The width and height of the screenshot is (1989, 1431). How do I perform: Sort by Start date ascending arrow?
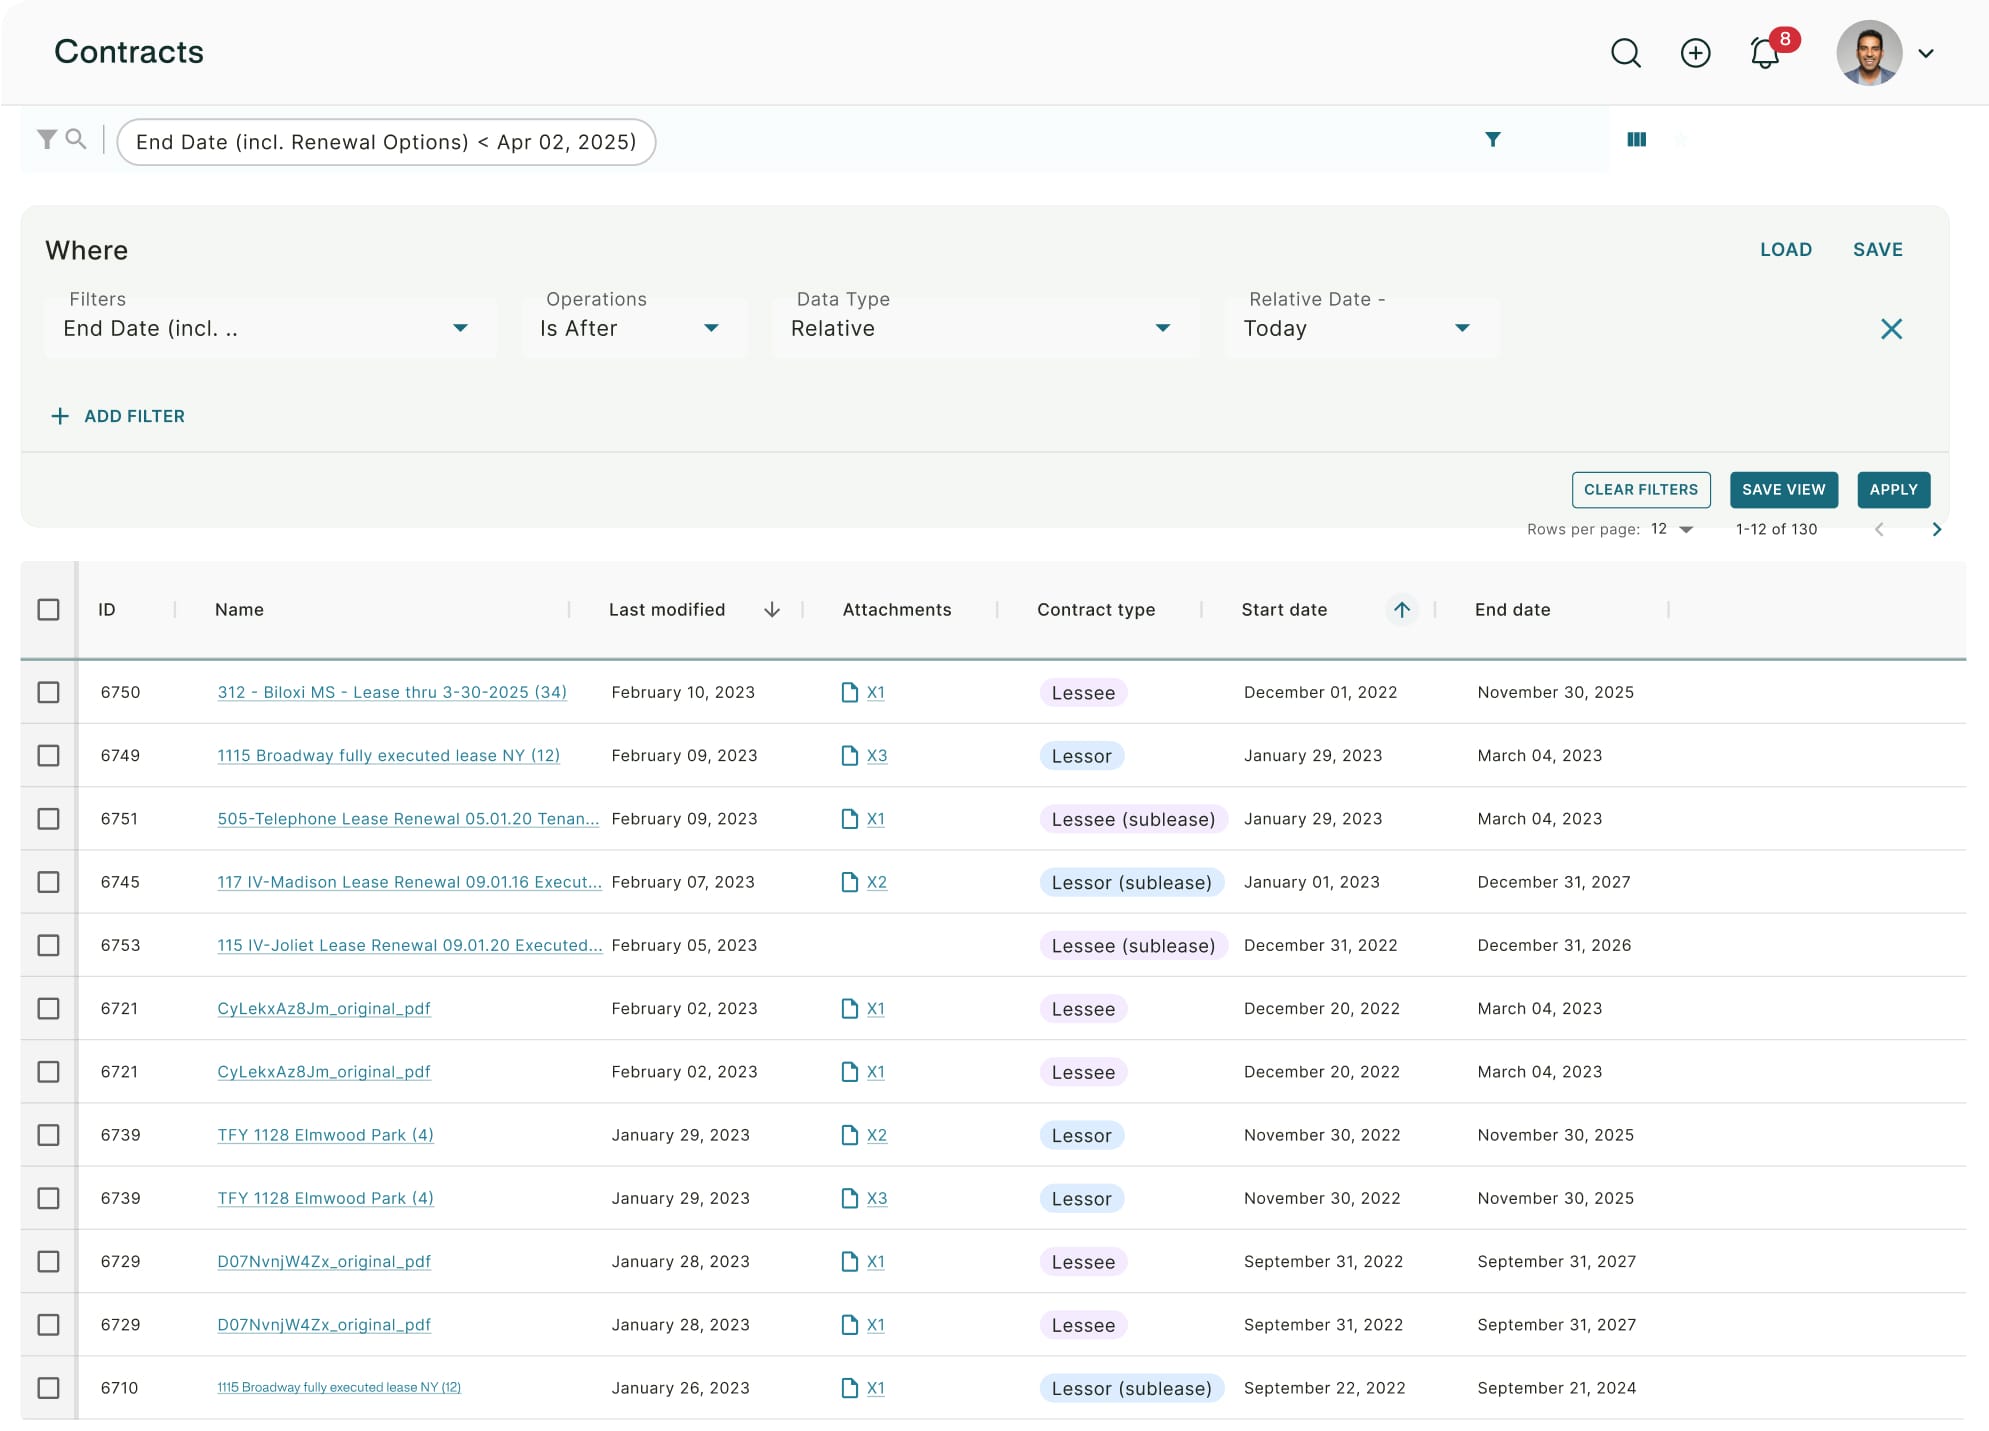click(1402, 610)
